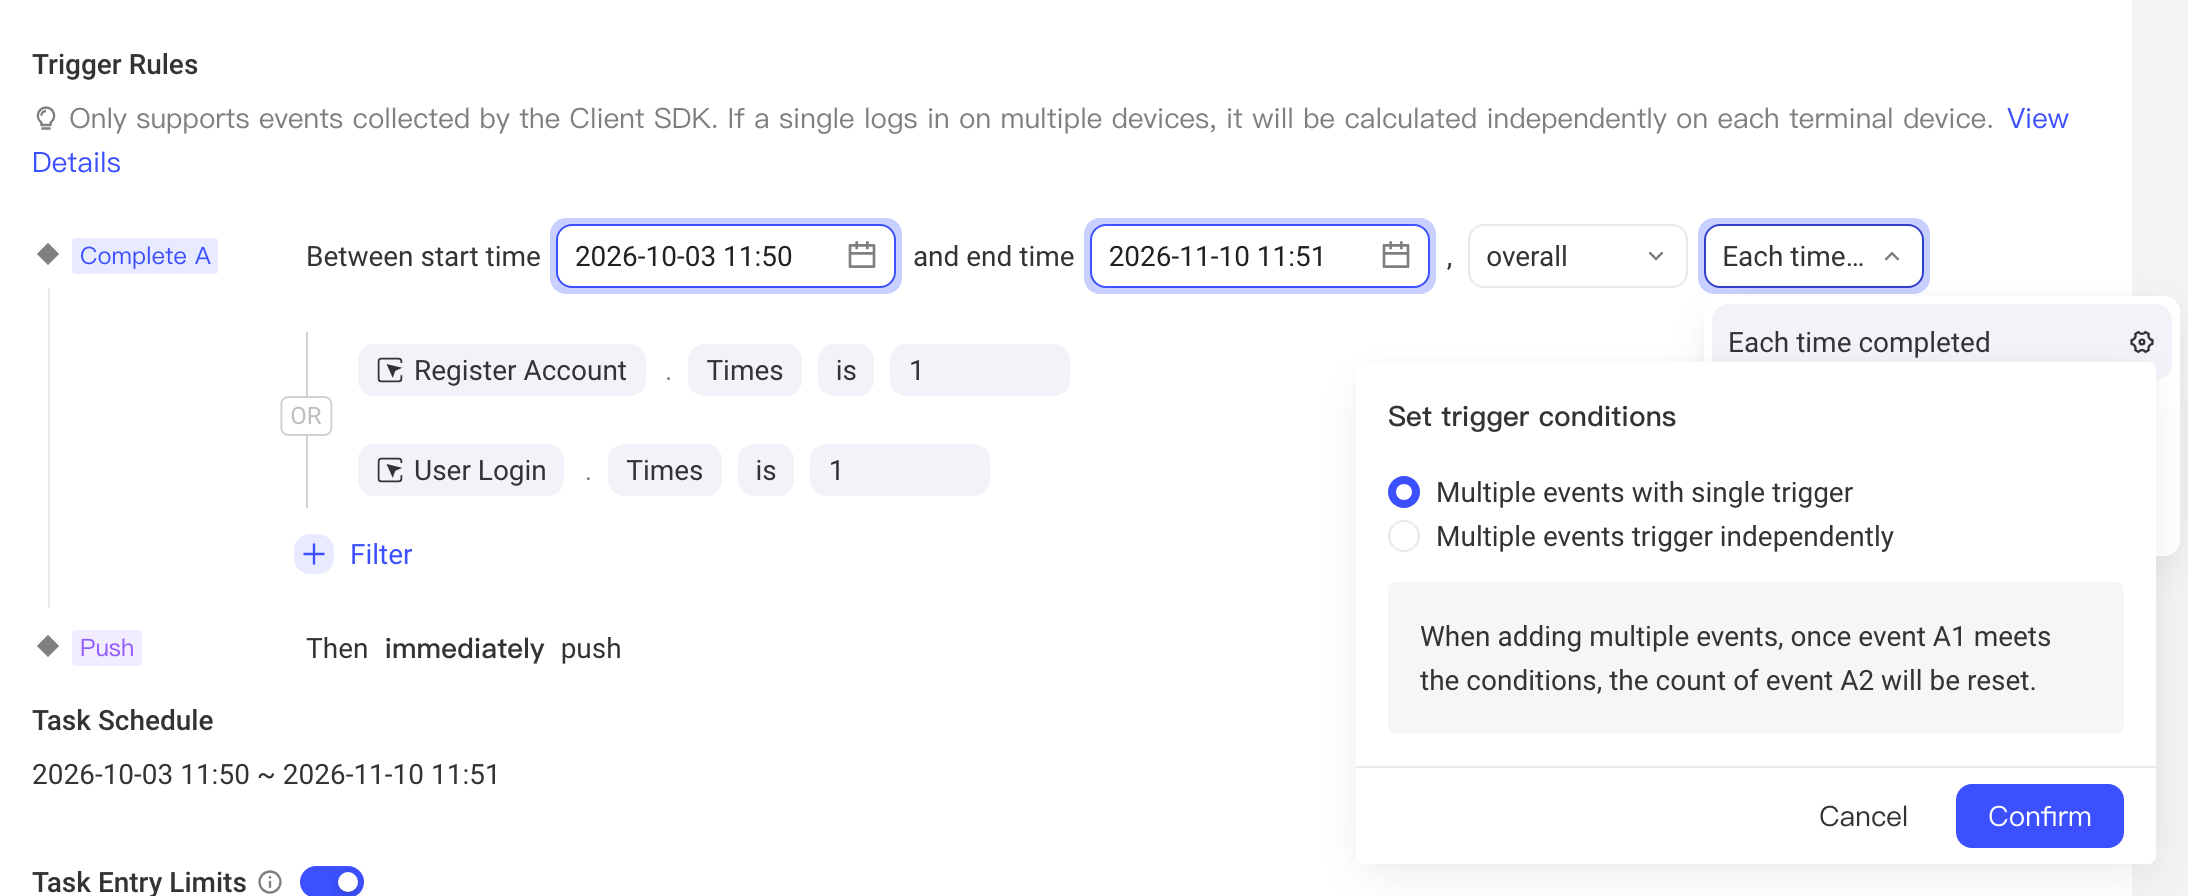
Task: Open the end time calendar icon
Action: tap(1395, 256)
